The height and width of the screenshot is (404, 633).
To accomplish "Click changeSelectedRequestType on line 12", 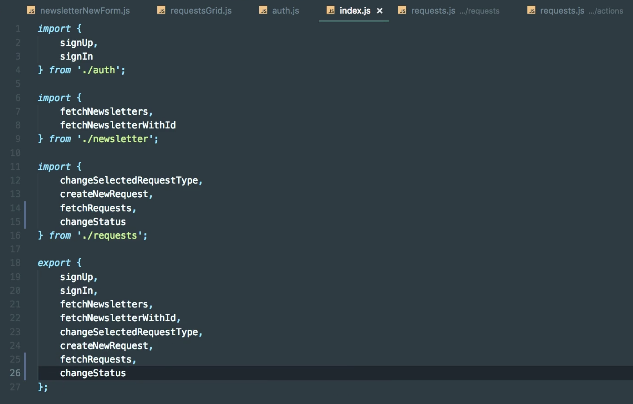I will [129, 180].
